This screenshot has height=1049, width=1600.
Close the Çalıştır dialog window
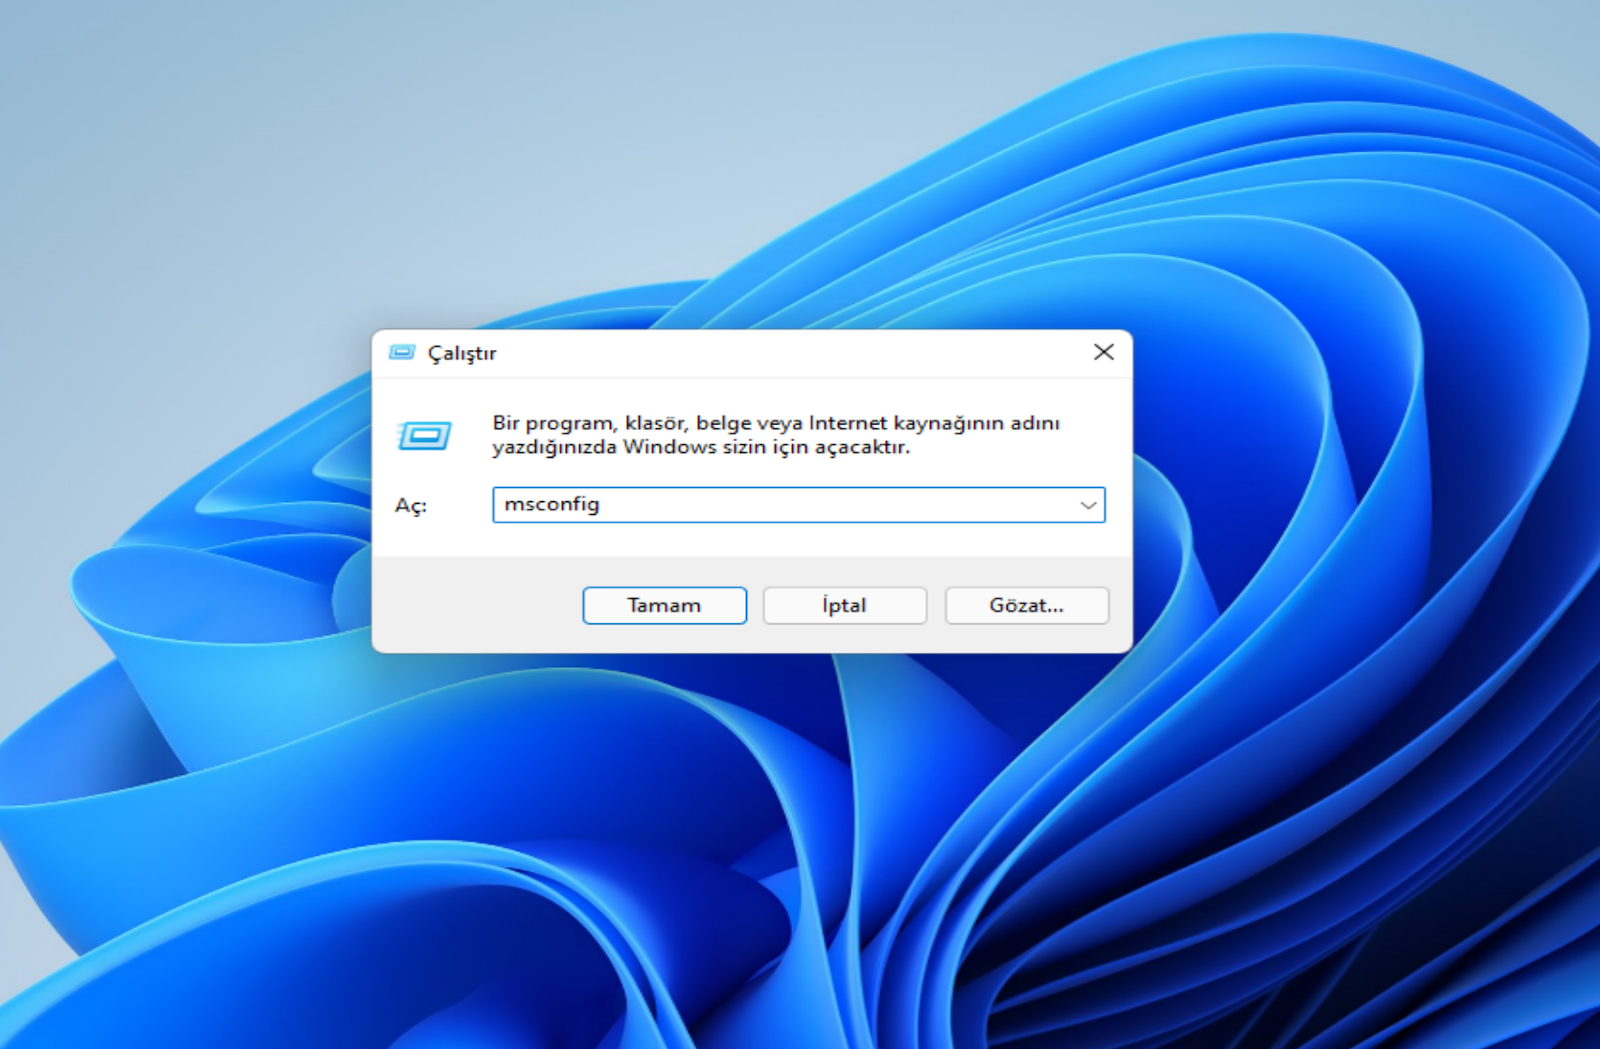click(x=1103, y=352)
